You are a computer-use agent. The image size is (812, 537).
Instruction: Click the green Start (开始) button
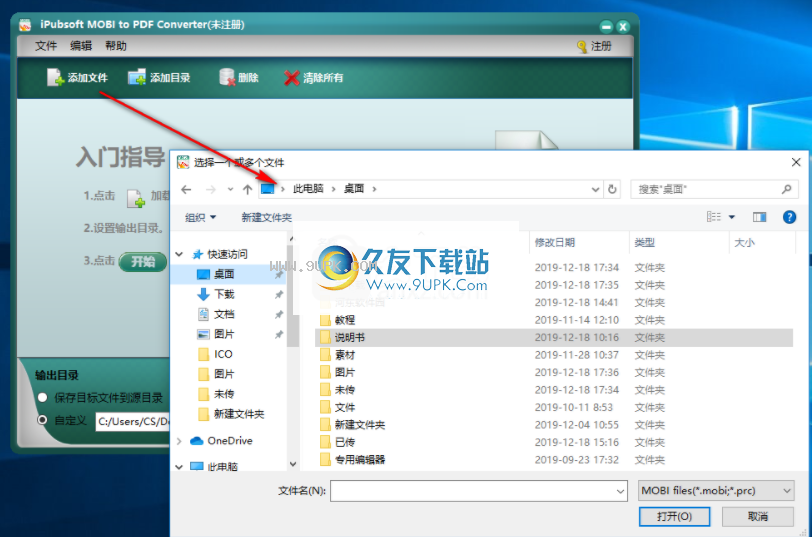(x=143, y=262)
